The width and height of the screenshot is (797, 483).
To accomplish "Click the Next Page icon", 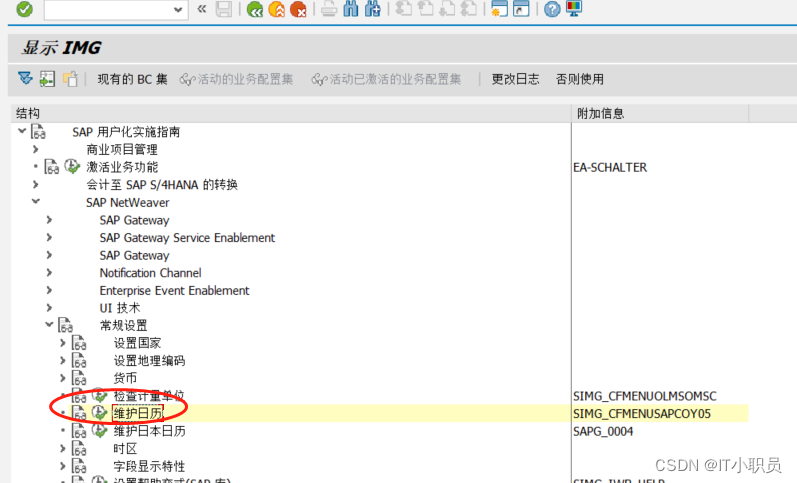I will coord(447,9).
